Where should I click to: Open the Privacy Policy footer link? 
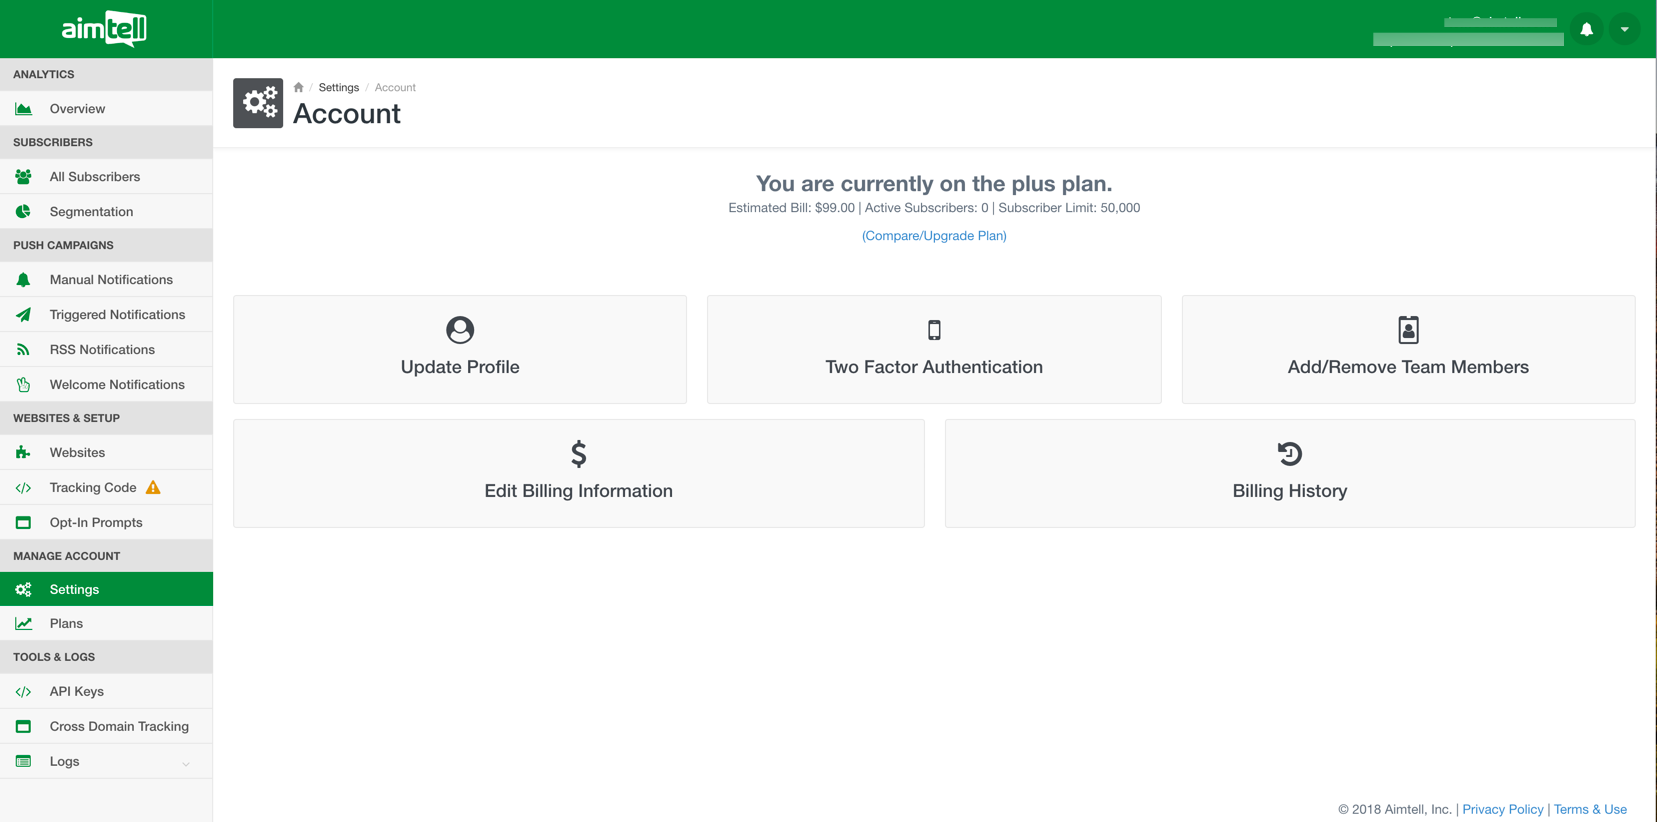pos(1502,809)
